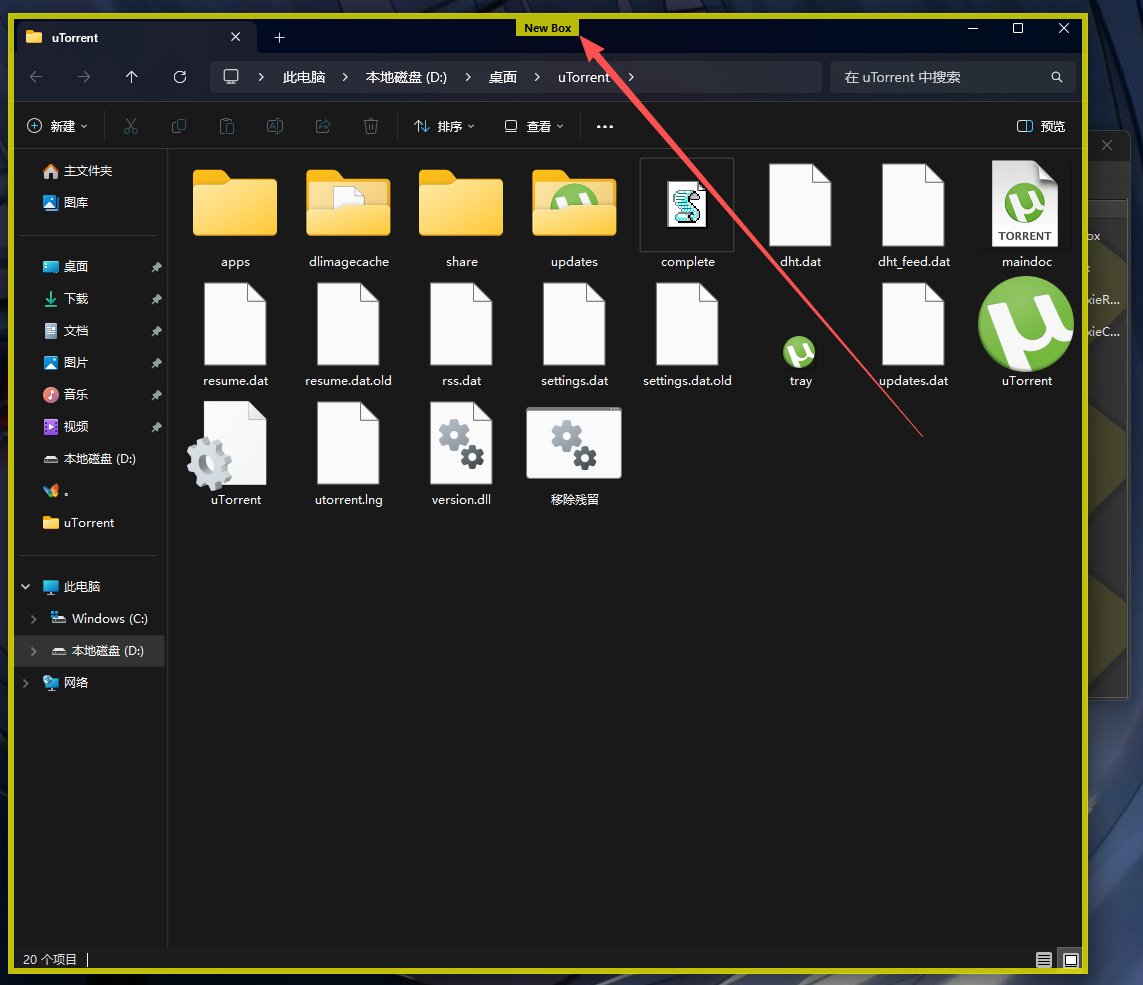Click 桌面 in the breadcrumb
Viewport: 1143px width, 985px height.
[x=502, y=77]
